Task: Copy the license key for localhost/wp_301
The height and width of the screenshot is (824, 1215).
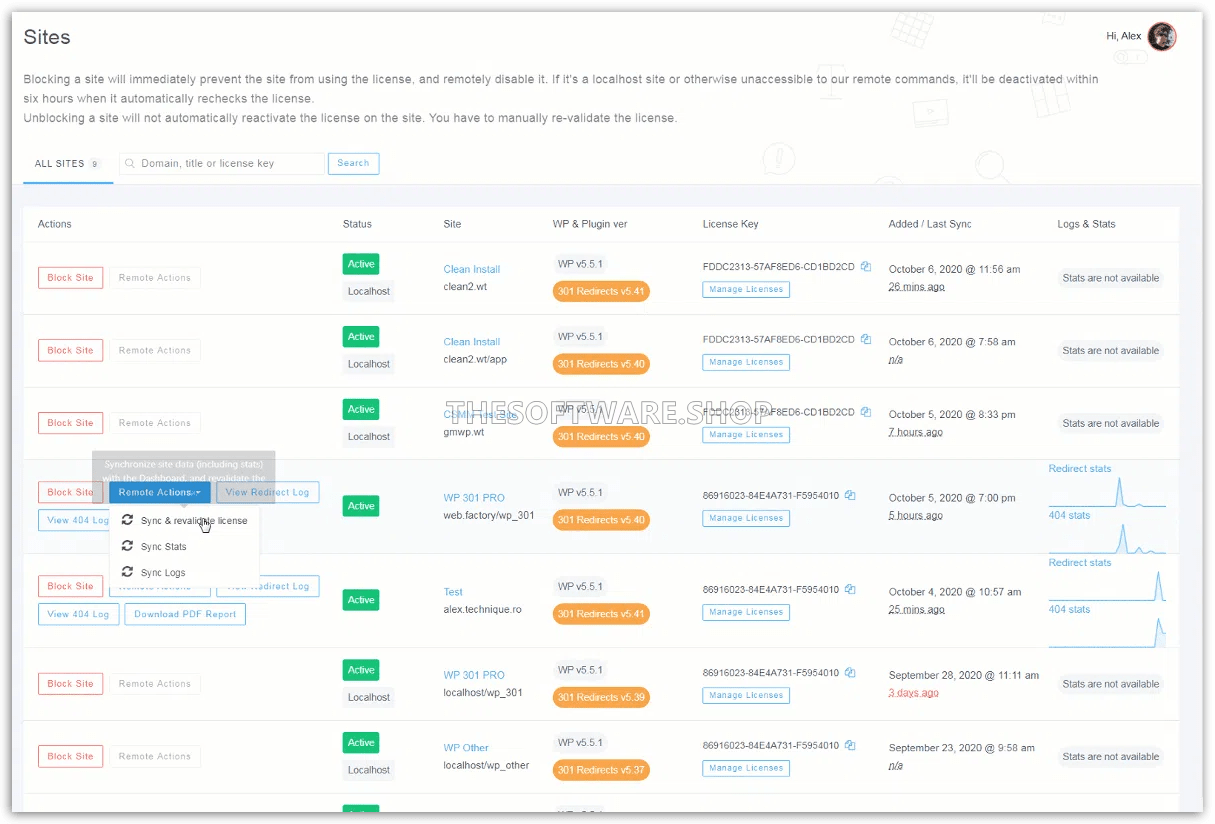Action: 850,672
